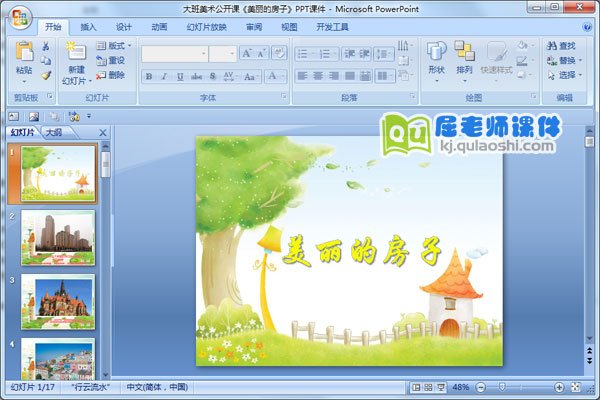Image resolution: width=600 pixels, height=400 pixels.
Task: Select slide 2 thumbnail with skyscrapers
Action: click(x=58, y=238)
